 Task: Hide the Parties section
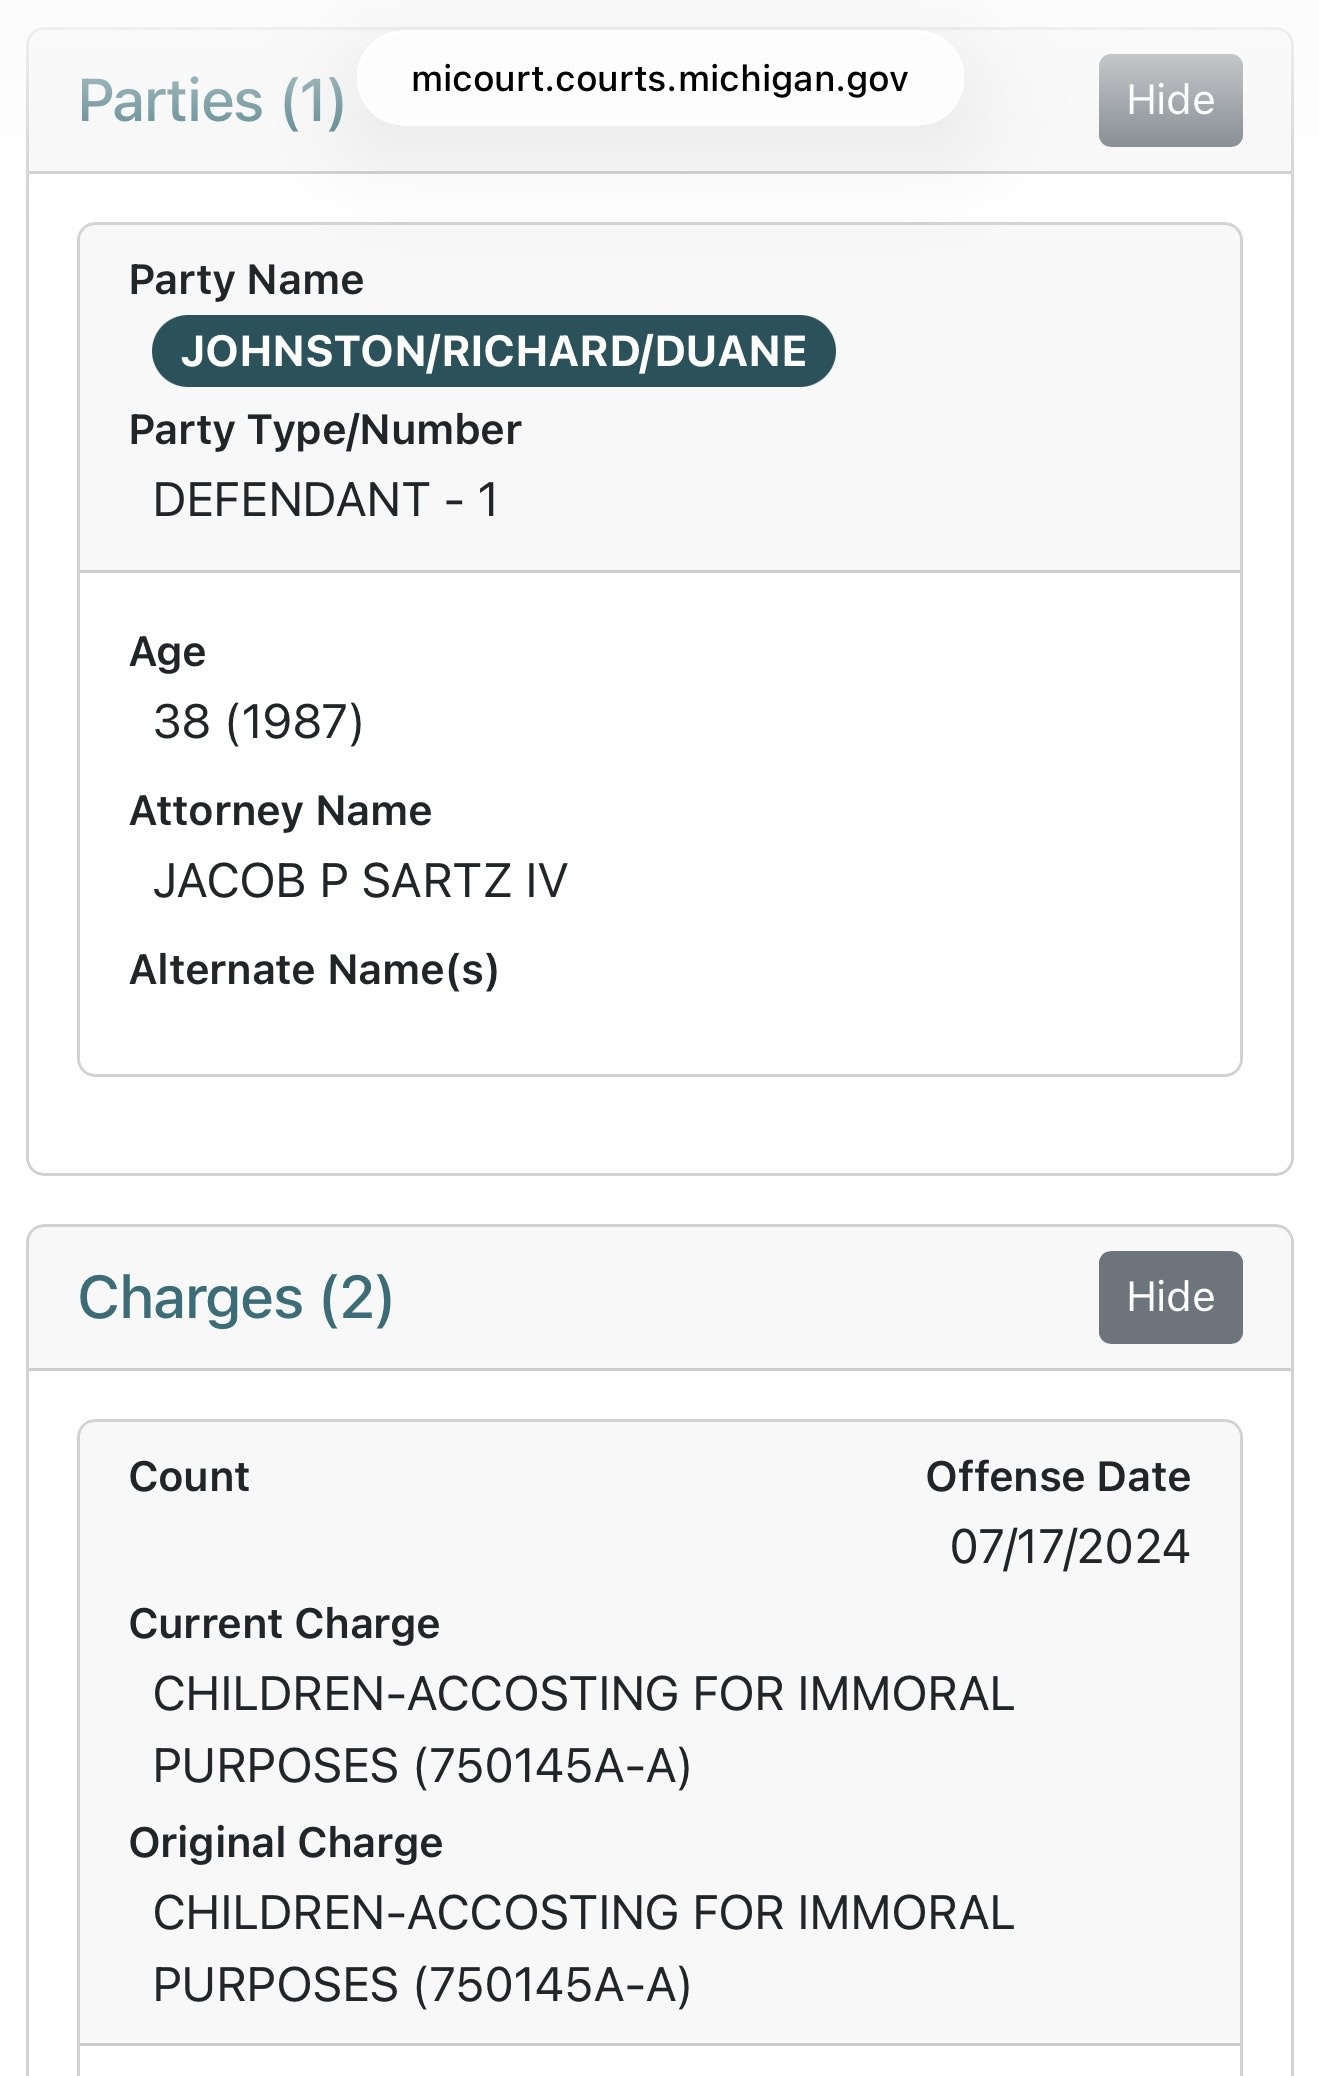[1170, 101]
